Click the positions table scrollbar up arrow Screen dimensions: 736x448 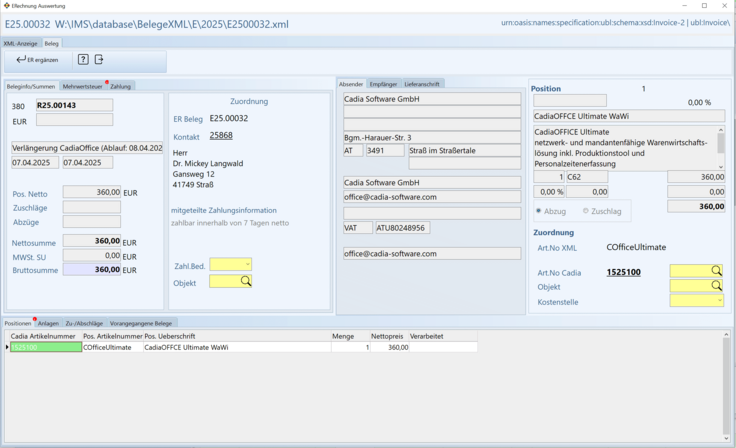(726, 334)
